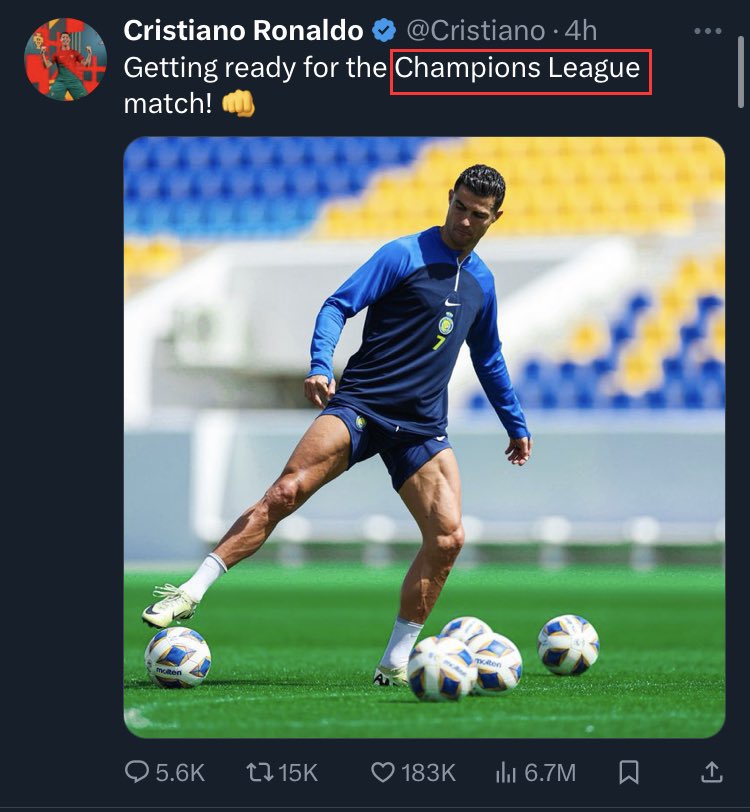Image resolution: width=750 pixels, height=812 pixels.
Task: Open the view analytics bar-chart icon
Action: (x=506, y=773)
